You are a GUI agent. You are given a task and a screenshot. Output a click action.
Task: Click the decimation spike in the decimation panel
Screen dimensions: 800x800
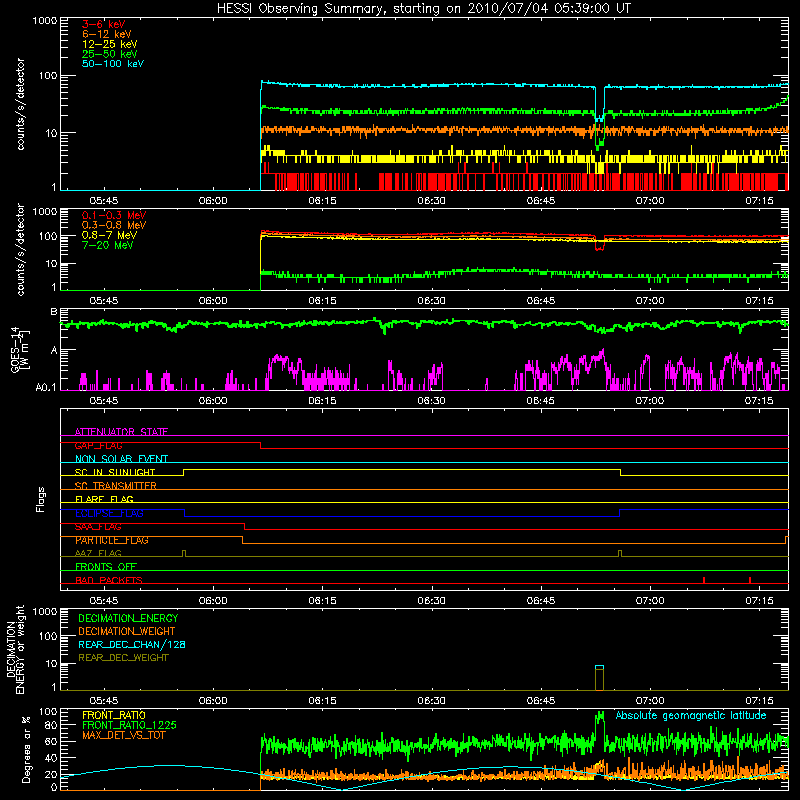coord(599,678)
